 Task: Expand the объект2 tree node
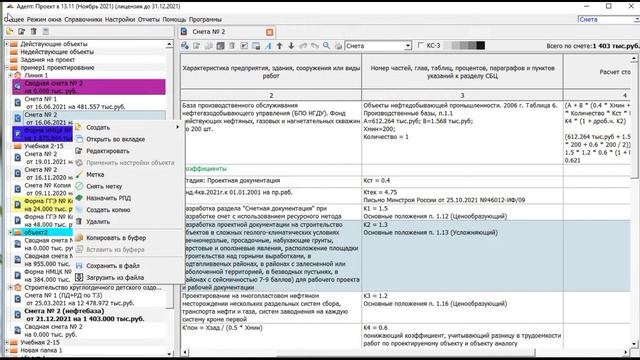(11, 232)
